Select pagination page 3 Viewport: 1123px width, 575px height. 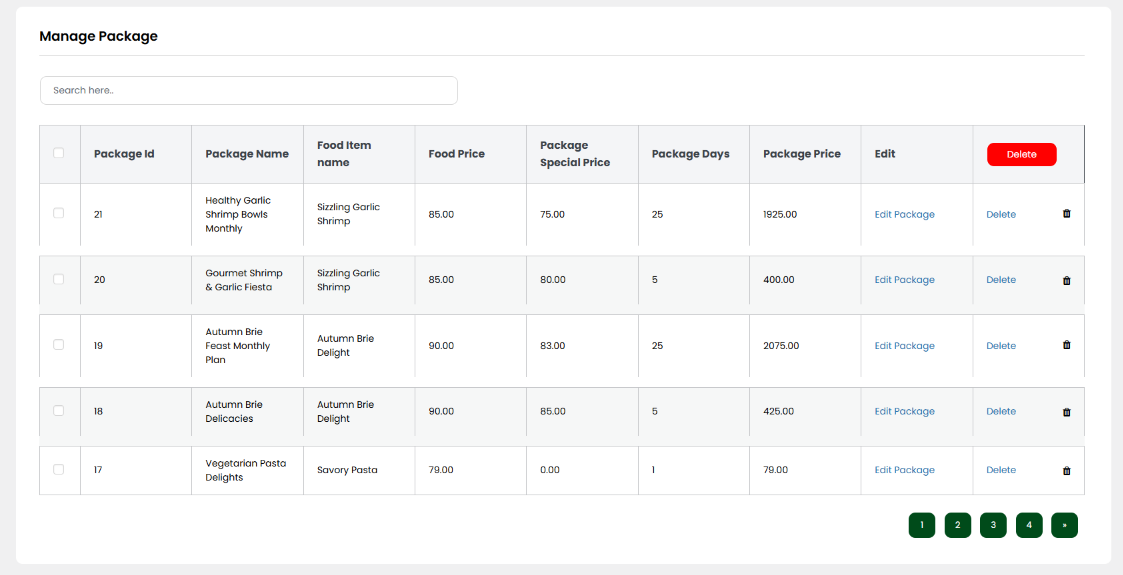click(x=993, y=525)
